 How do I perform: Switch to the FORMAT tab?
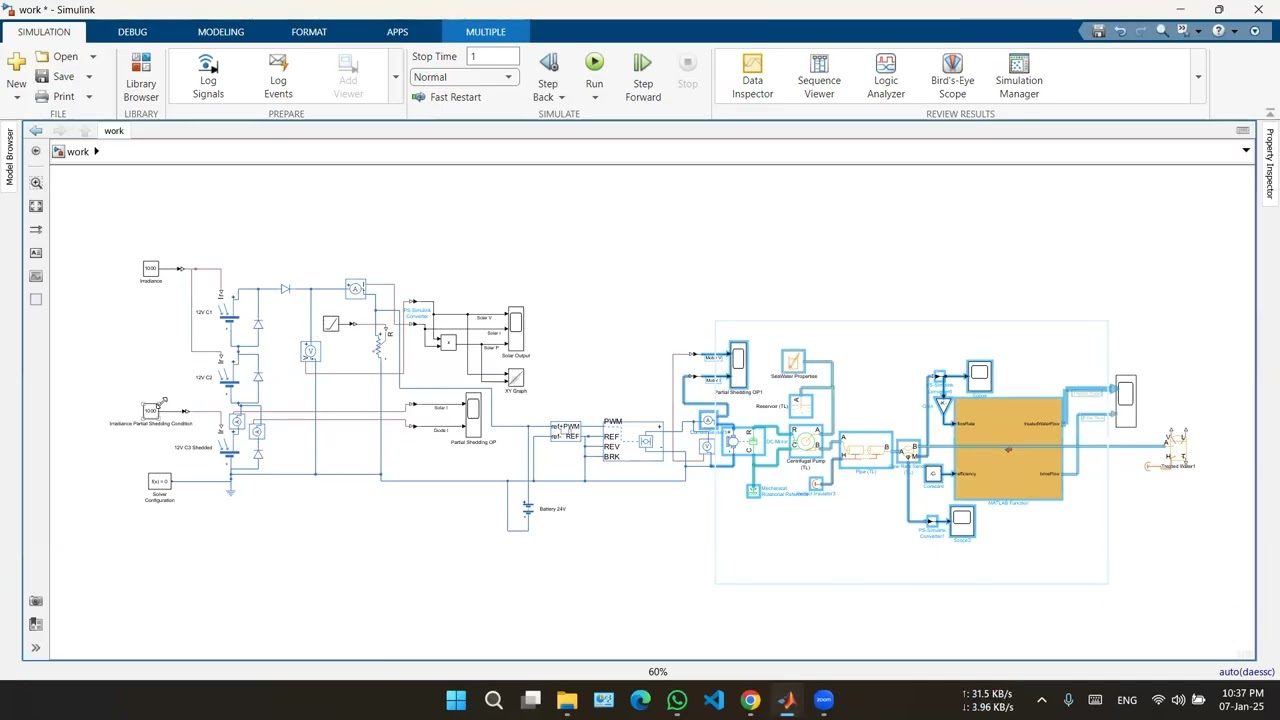[309, 32]
